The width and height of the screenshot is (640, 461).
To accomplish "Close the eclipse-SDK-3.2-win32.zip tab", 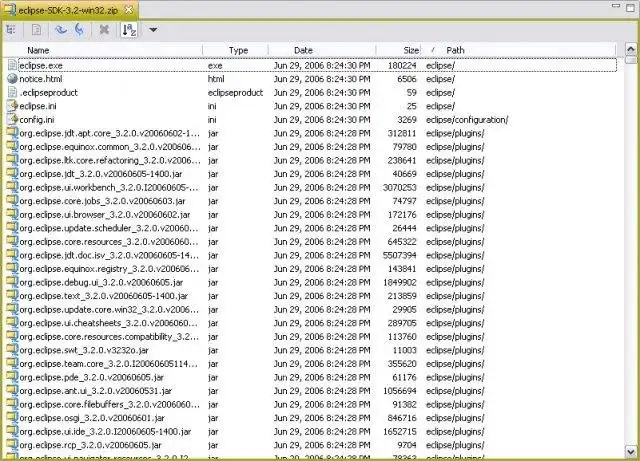I will pyautogui.click(x=129, y=10).
